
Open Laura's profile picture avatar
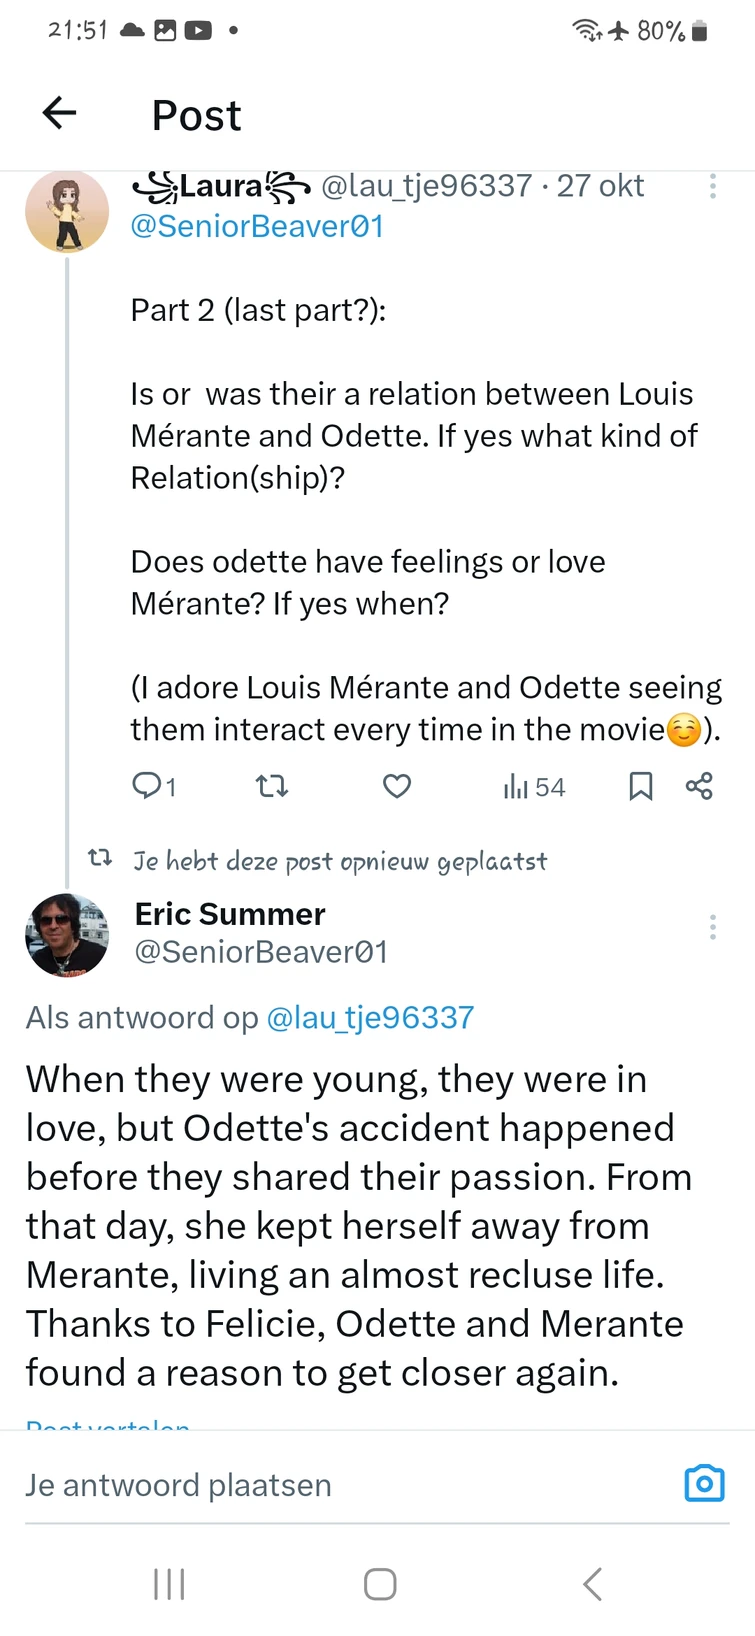pyautogui.click(x=67, y=211)
